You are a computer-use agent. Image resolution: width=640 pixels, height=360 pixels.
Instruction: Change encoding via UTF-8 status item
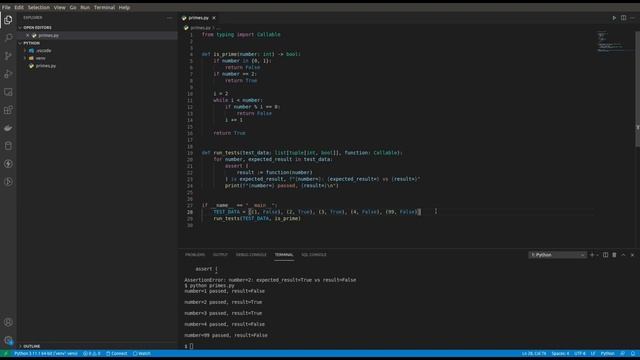tap(580, 353)
